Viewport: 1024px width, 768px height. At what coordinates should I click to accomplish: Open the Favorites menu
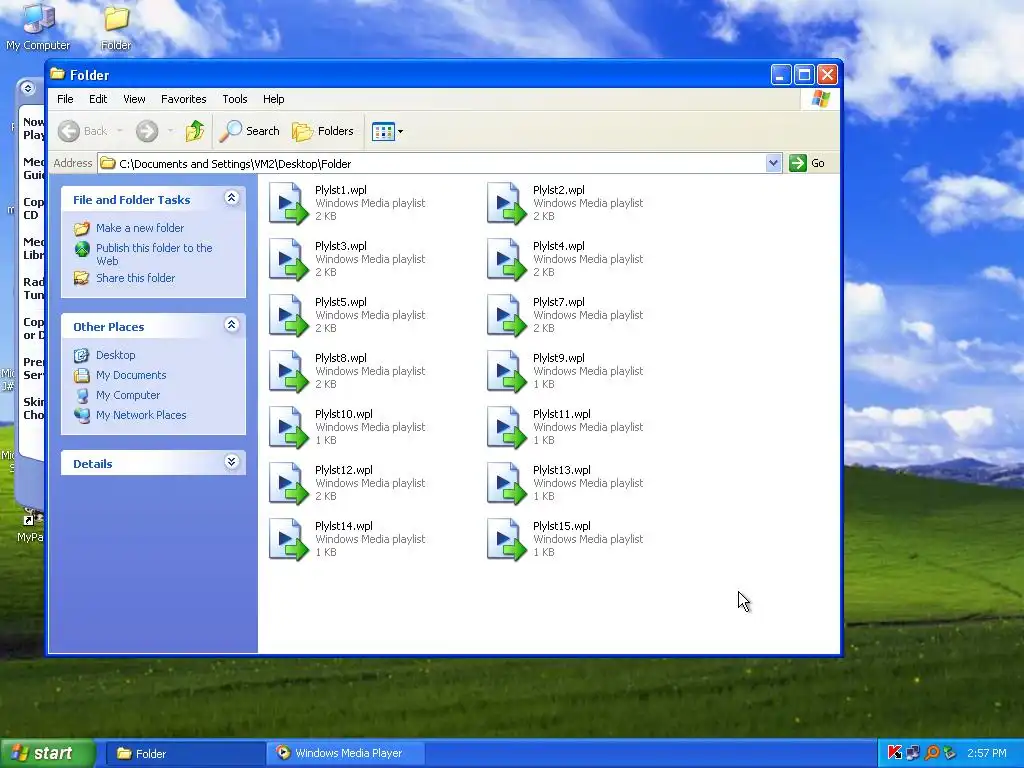coord(184,99)
